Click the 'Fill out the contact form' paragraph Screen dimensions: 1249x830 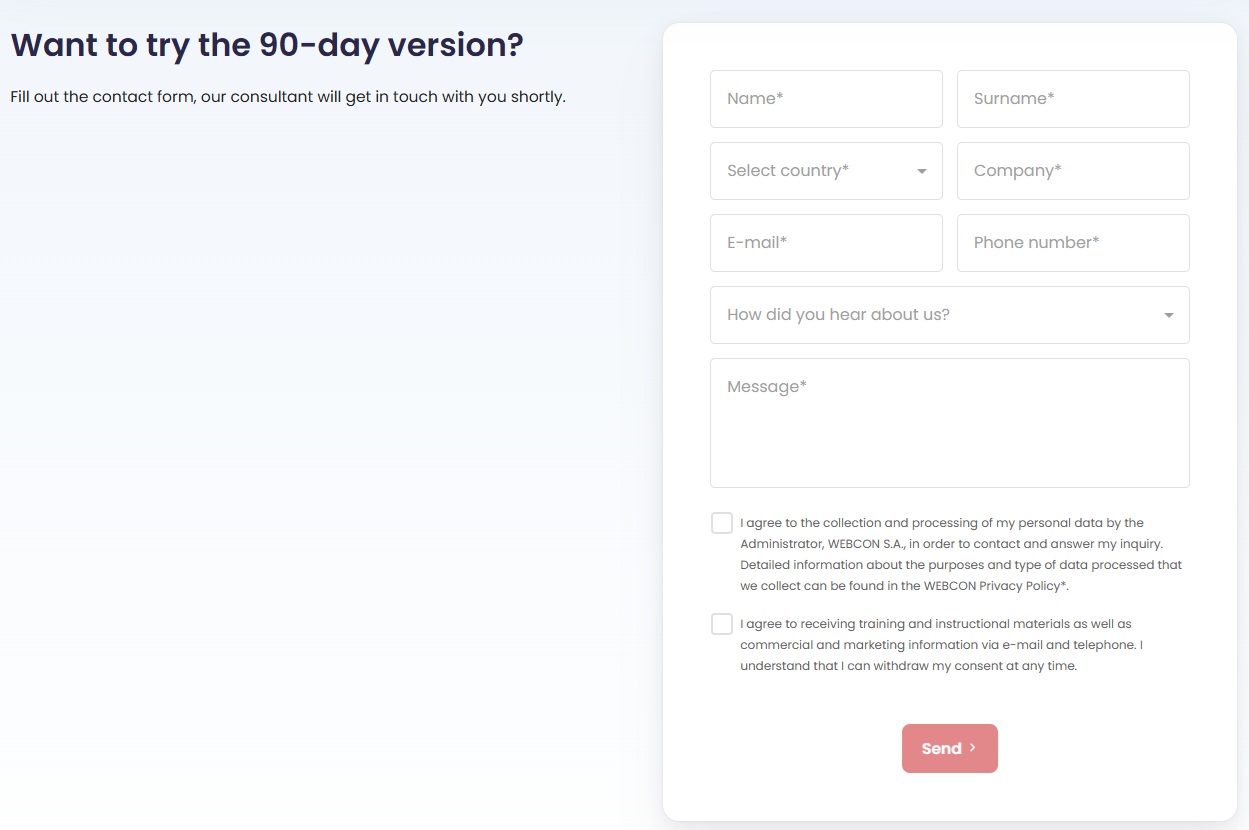tap(288, 97)
